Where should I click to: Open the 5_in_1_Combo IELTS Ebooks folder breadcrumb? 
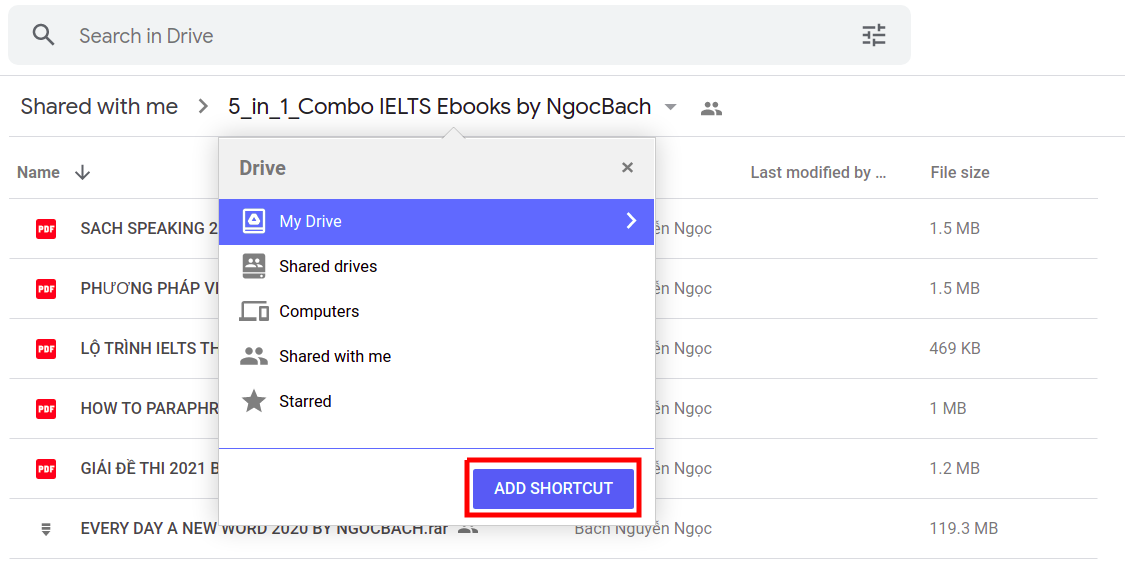439,107
